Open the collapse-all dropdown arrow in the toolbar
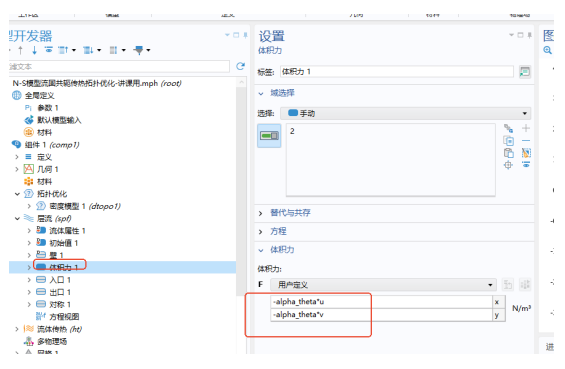Screen dimensions: 565x369 [74, 50]
